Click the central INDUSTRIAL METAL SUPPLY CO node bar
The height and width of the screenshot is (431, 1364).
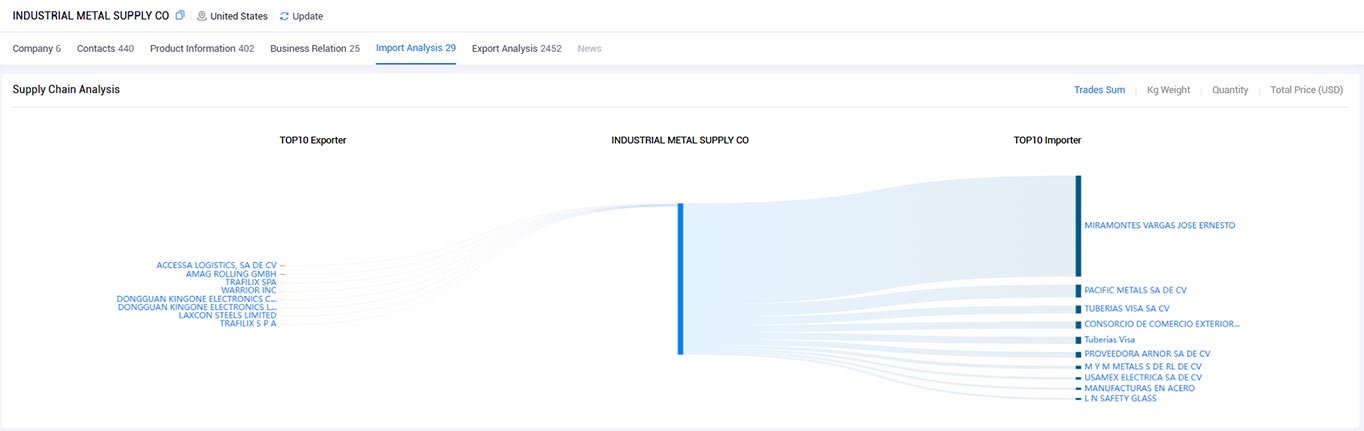(x=680, y=279)
